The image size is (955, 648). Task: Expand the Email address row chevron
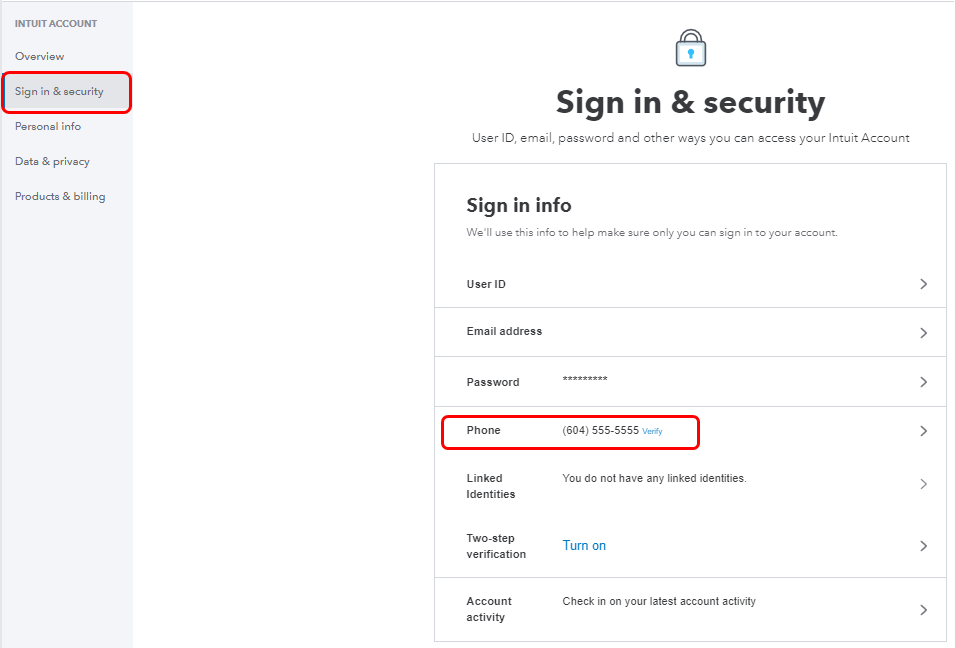(x=923, y=332)
